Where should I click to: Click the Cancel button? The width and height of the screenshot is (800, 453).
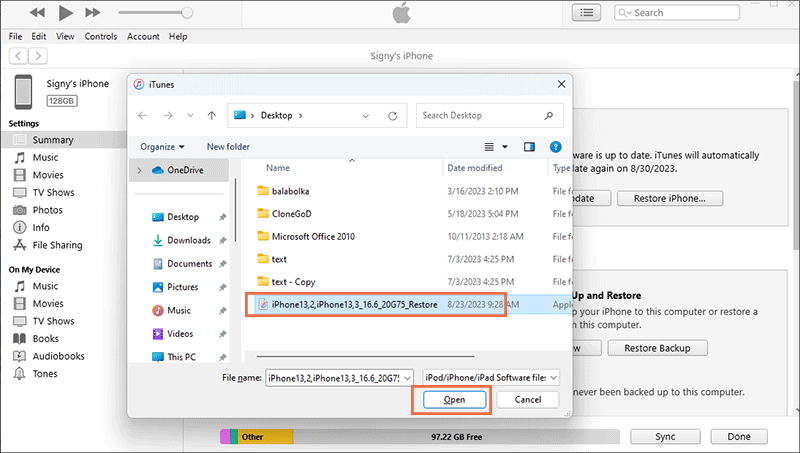[528, 399]
